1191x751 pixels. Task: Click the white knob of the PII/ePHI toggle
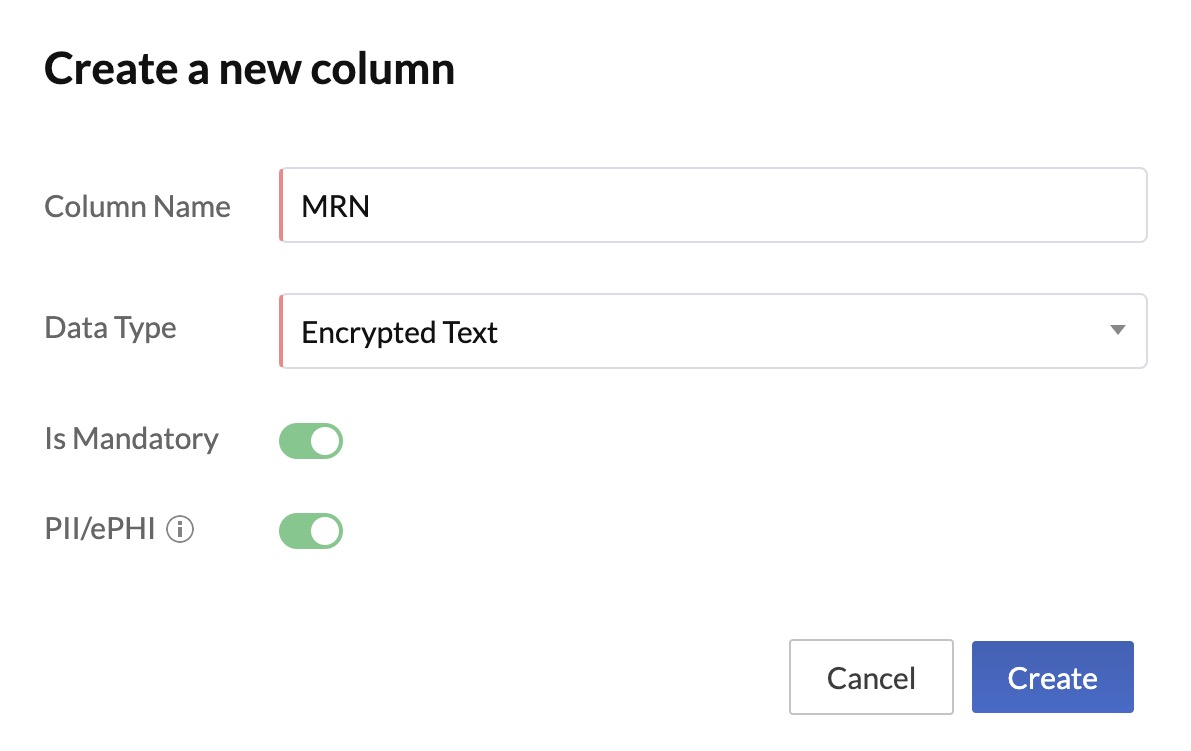click(x=325, y=531)
